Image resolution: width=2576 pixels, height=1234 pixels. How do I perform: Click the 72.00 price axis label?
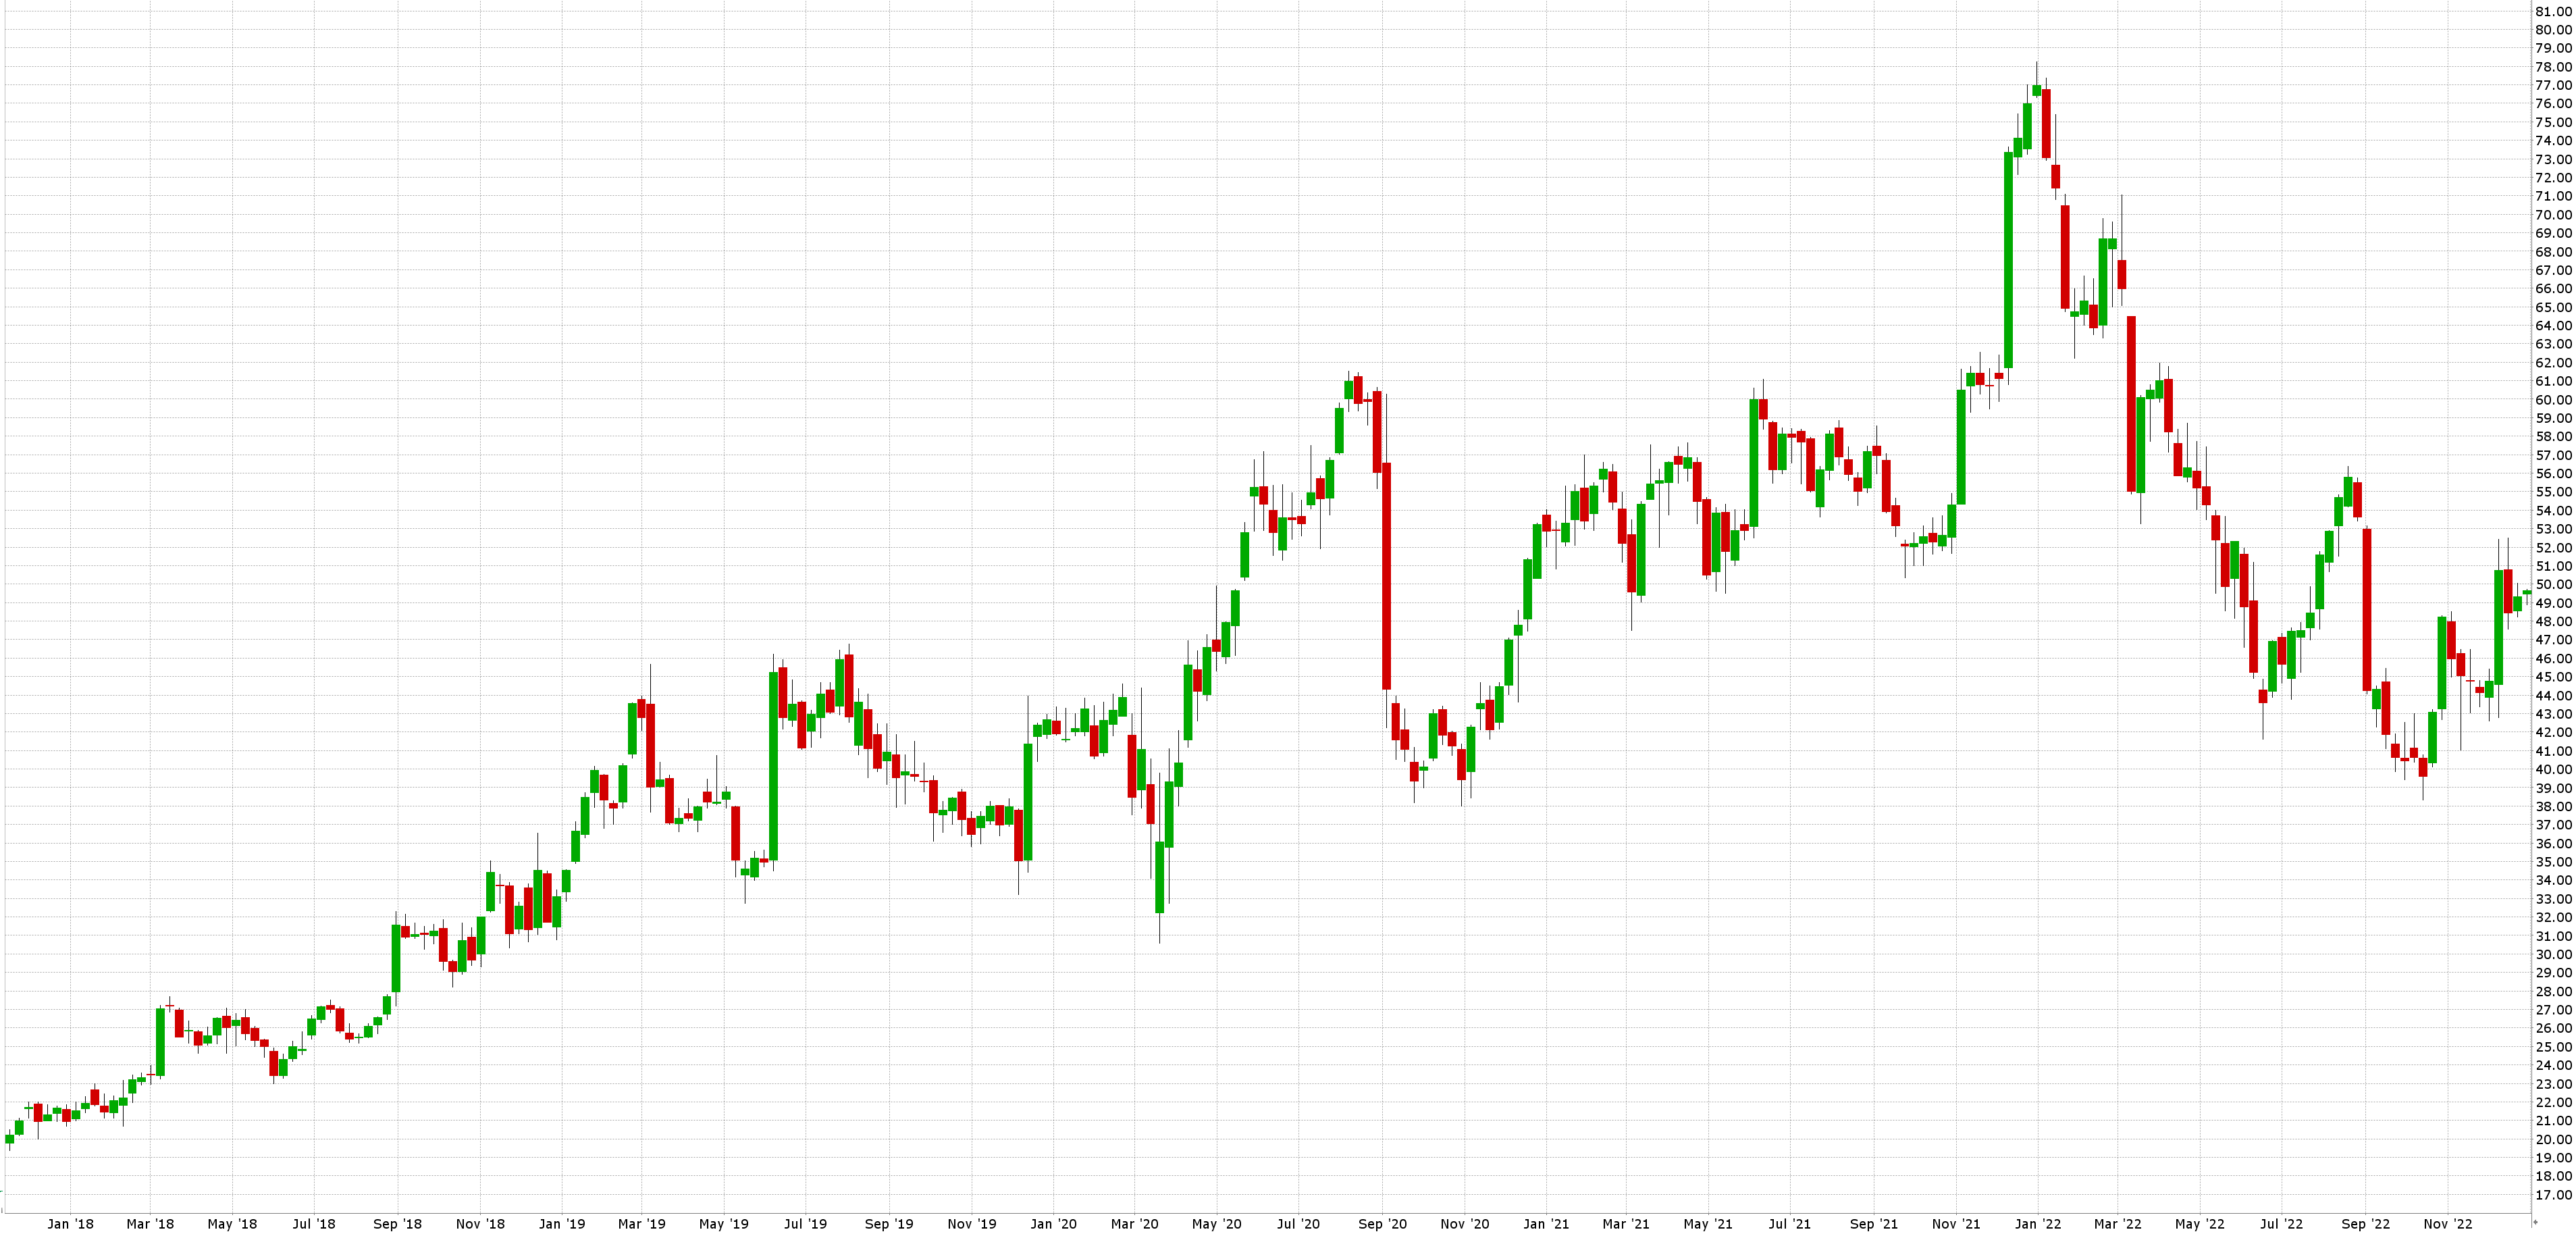point(2553,178)
